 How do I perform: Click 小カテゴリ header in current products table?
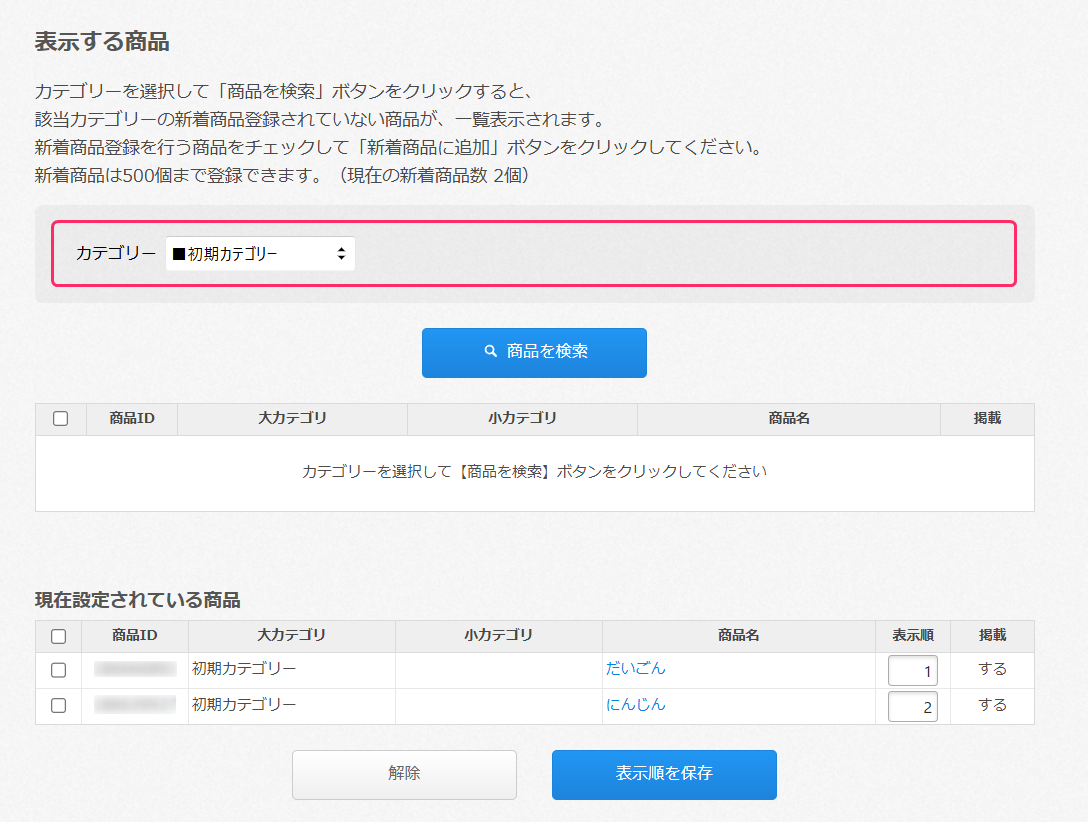click(498, 635)
